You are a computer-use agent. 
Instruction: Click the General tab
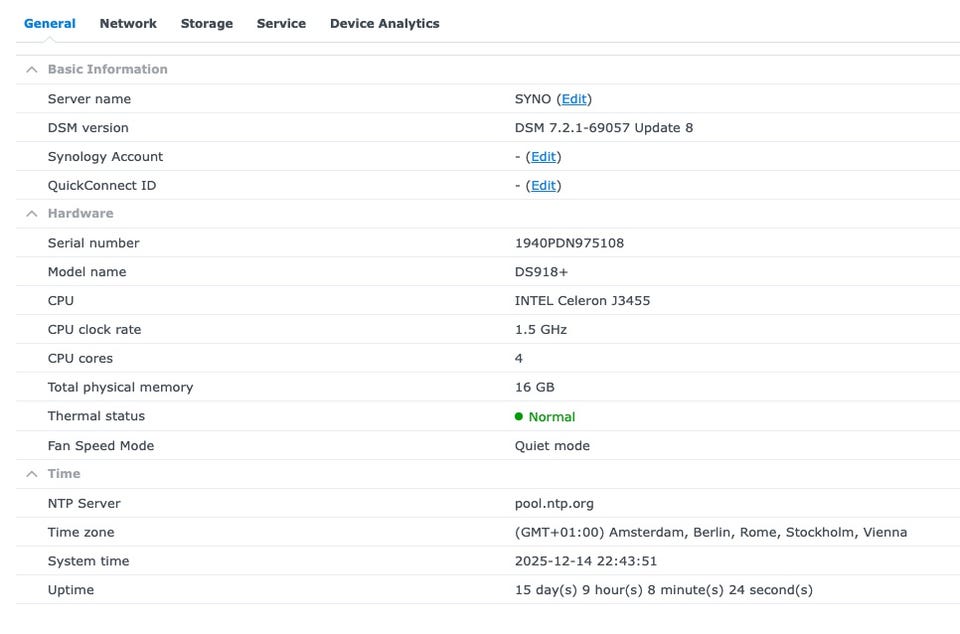pyautogui.click(x=50, y=23)
